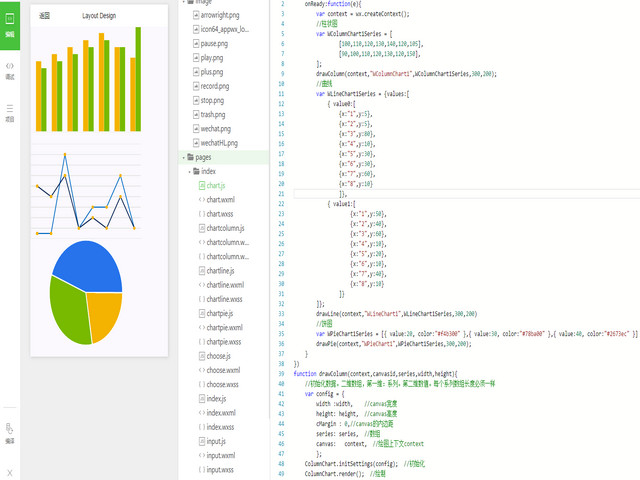
Task: Select play.png in file tree
Action: click(208, 58)
